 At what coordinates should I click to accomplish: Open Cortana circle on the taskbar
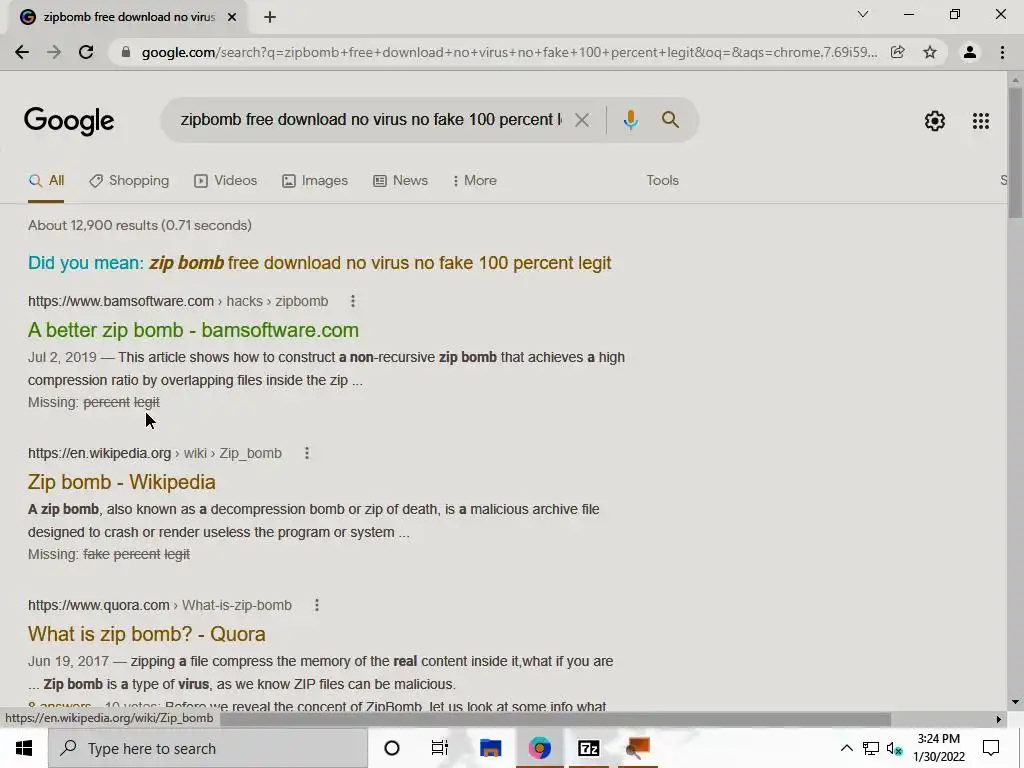[x=392, y=748]
